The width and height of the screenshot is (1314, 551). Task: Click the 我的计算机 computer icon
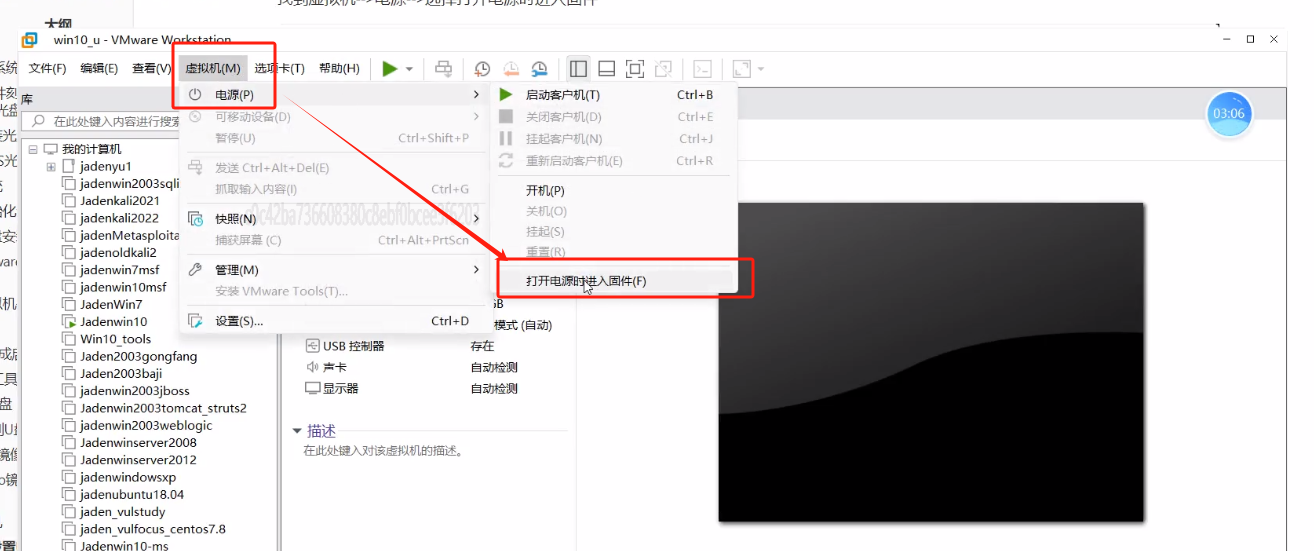(50, 149)
